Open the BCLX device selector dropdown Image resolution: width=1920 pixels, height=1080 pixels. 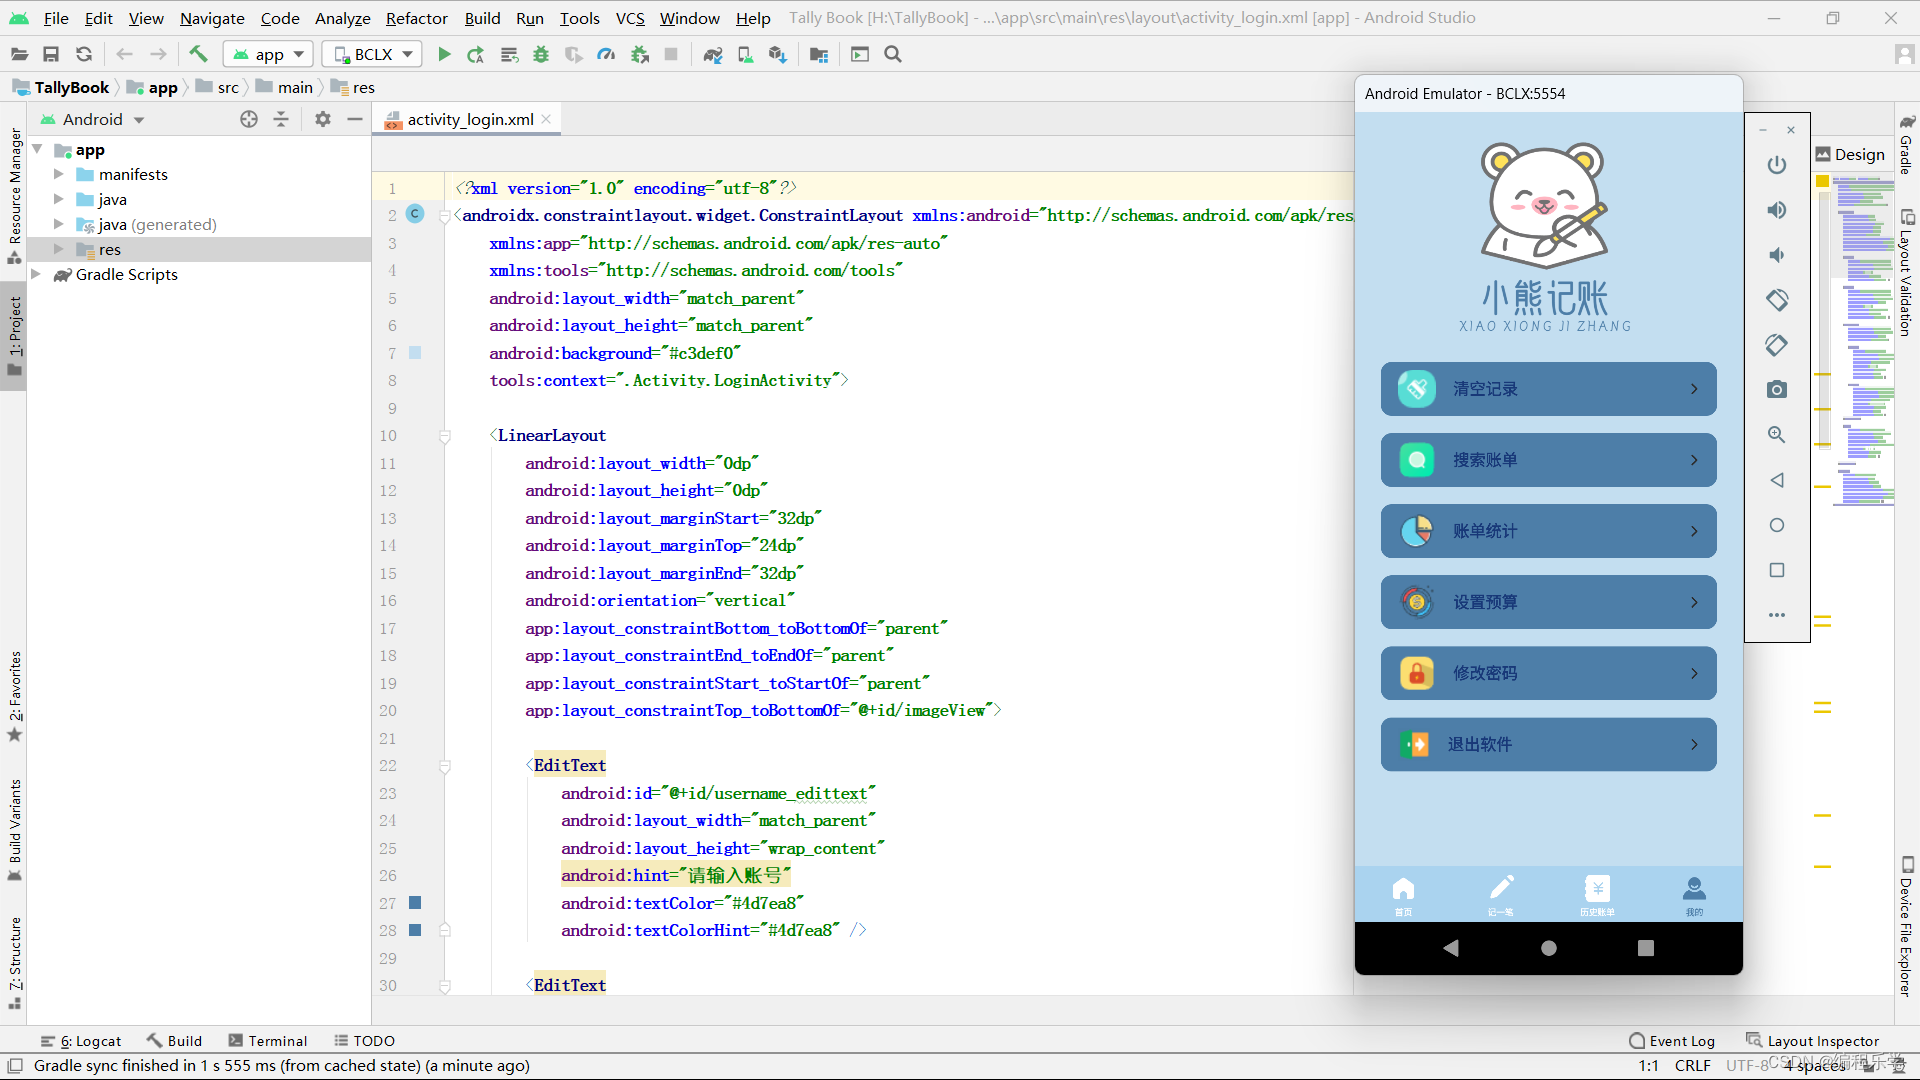[371, 54]
